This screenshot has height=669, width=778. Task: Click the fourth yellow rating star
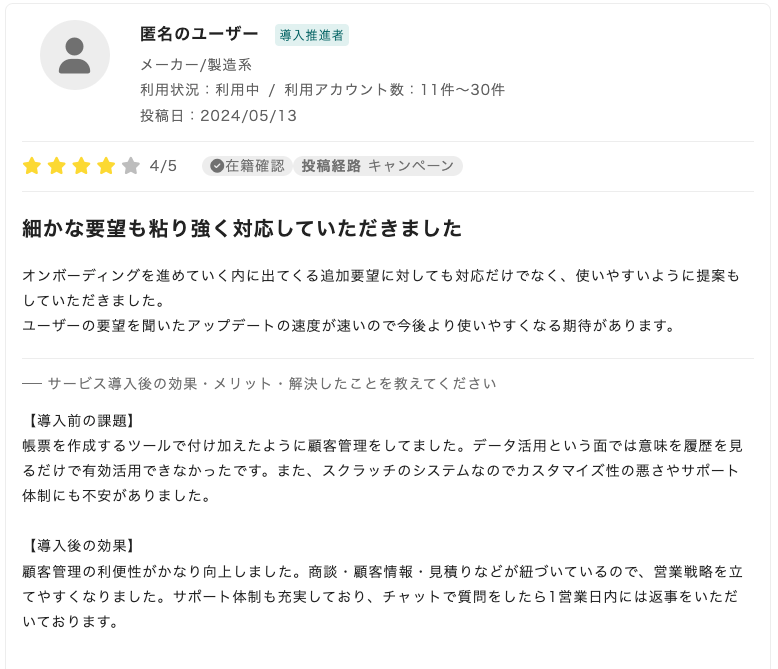tap(106, 166)
